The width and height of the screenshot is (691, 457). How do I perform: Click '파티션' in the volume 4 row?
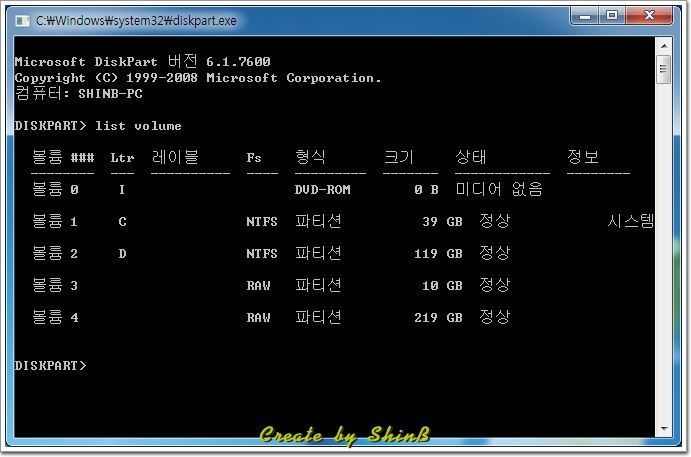(318, 317)
